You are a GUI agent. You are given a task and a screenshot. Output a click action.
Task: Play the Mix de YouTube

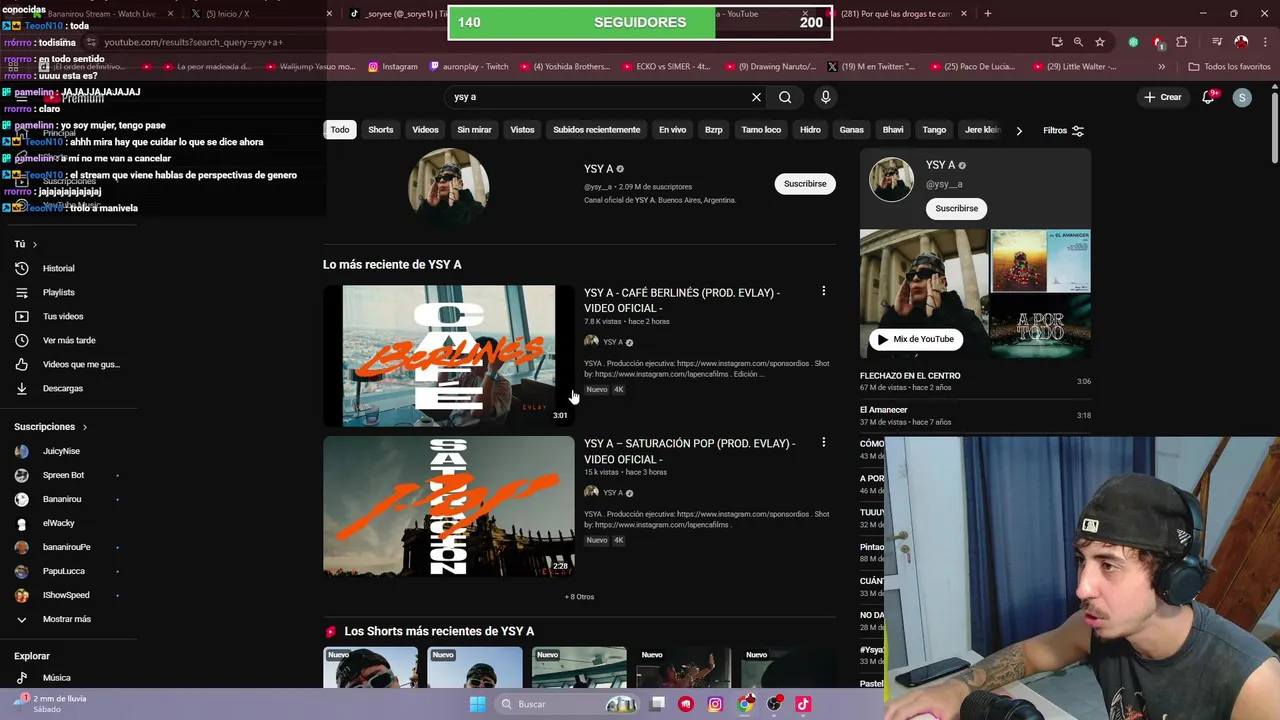point(915,339)
